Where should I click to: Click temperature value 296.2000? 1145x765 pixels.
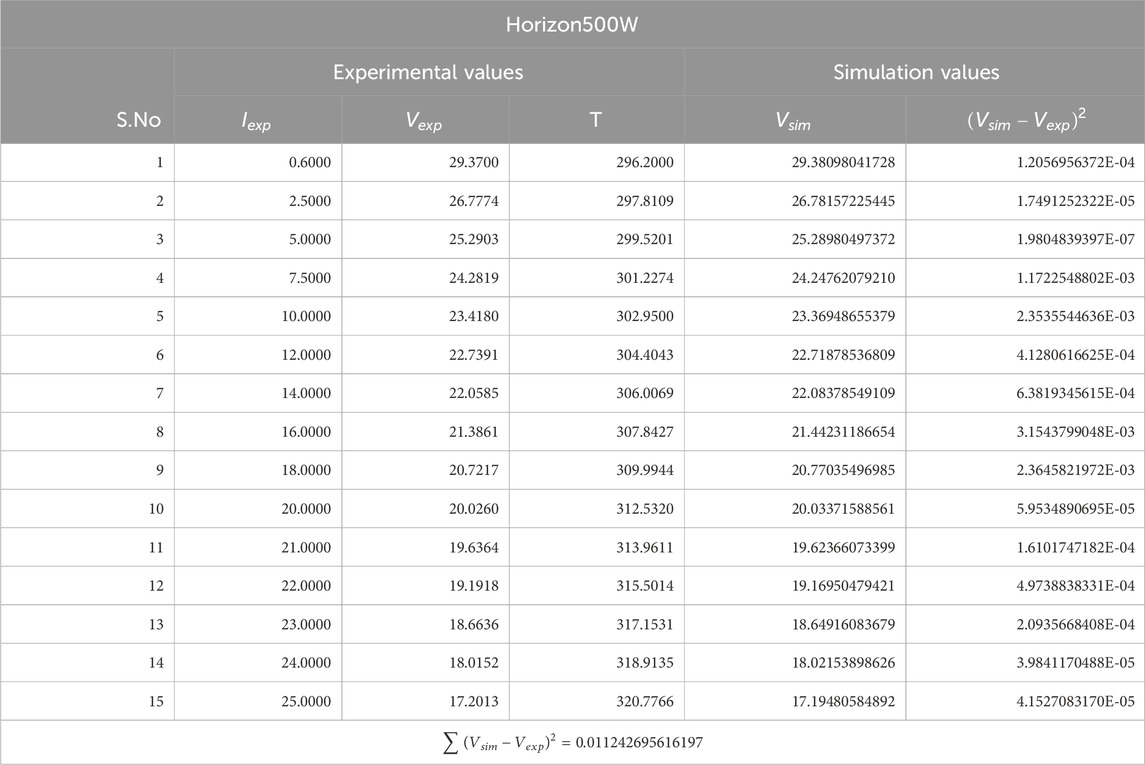[645, 162]
